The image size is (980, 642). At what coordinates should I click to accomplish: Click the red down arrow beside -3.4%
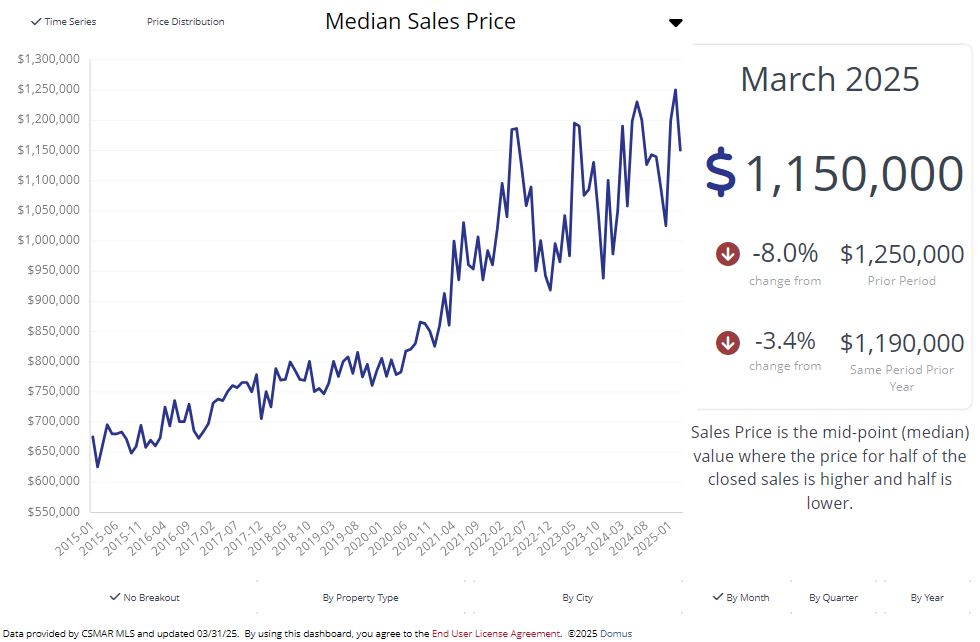pyautogui.click(x=728, y=343)
